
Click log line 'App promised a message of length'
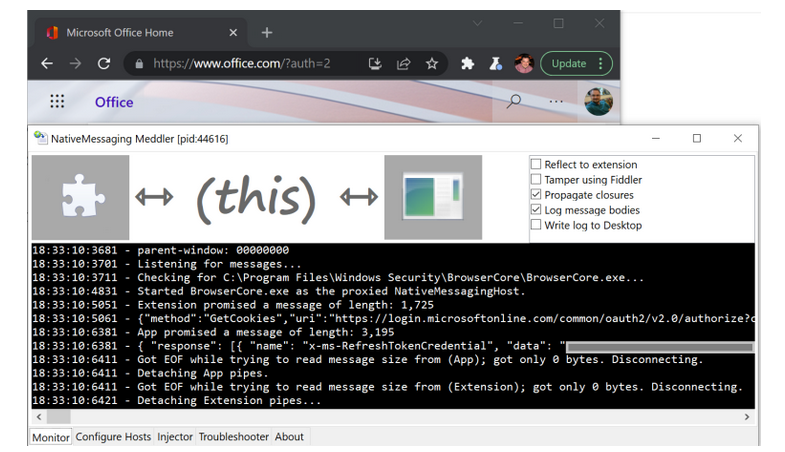pyautogui.click(x=213, y=332)
